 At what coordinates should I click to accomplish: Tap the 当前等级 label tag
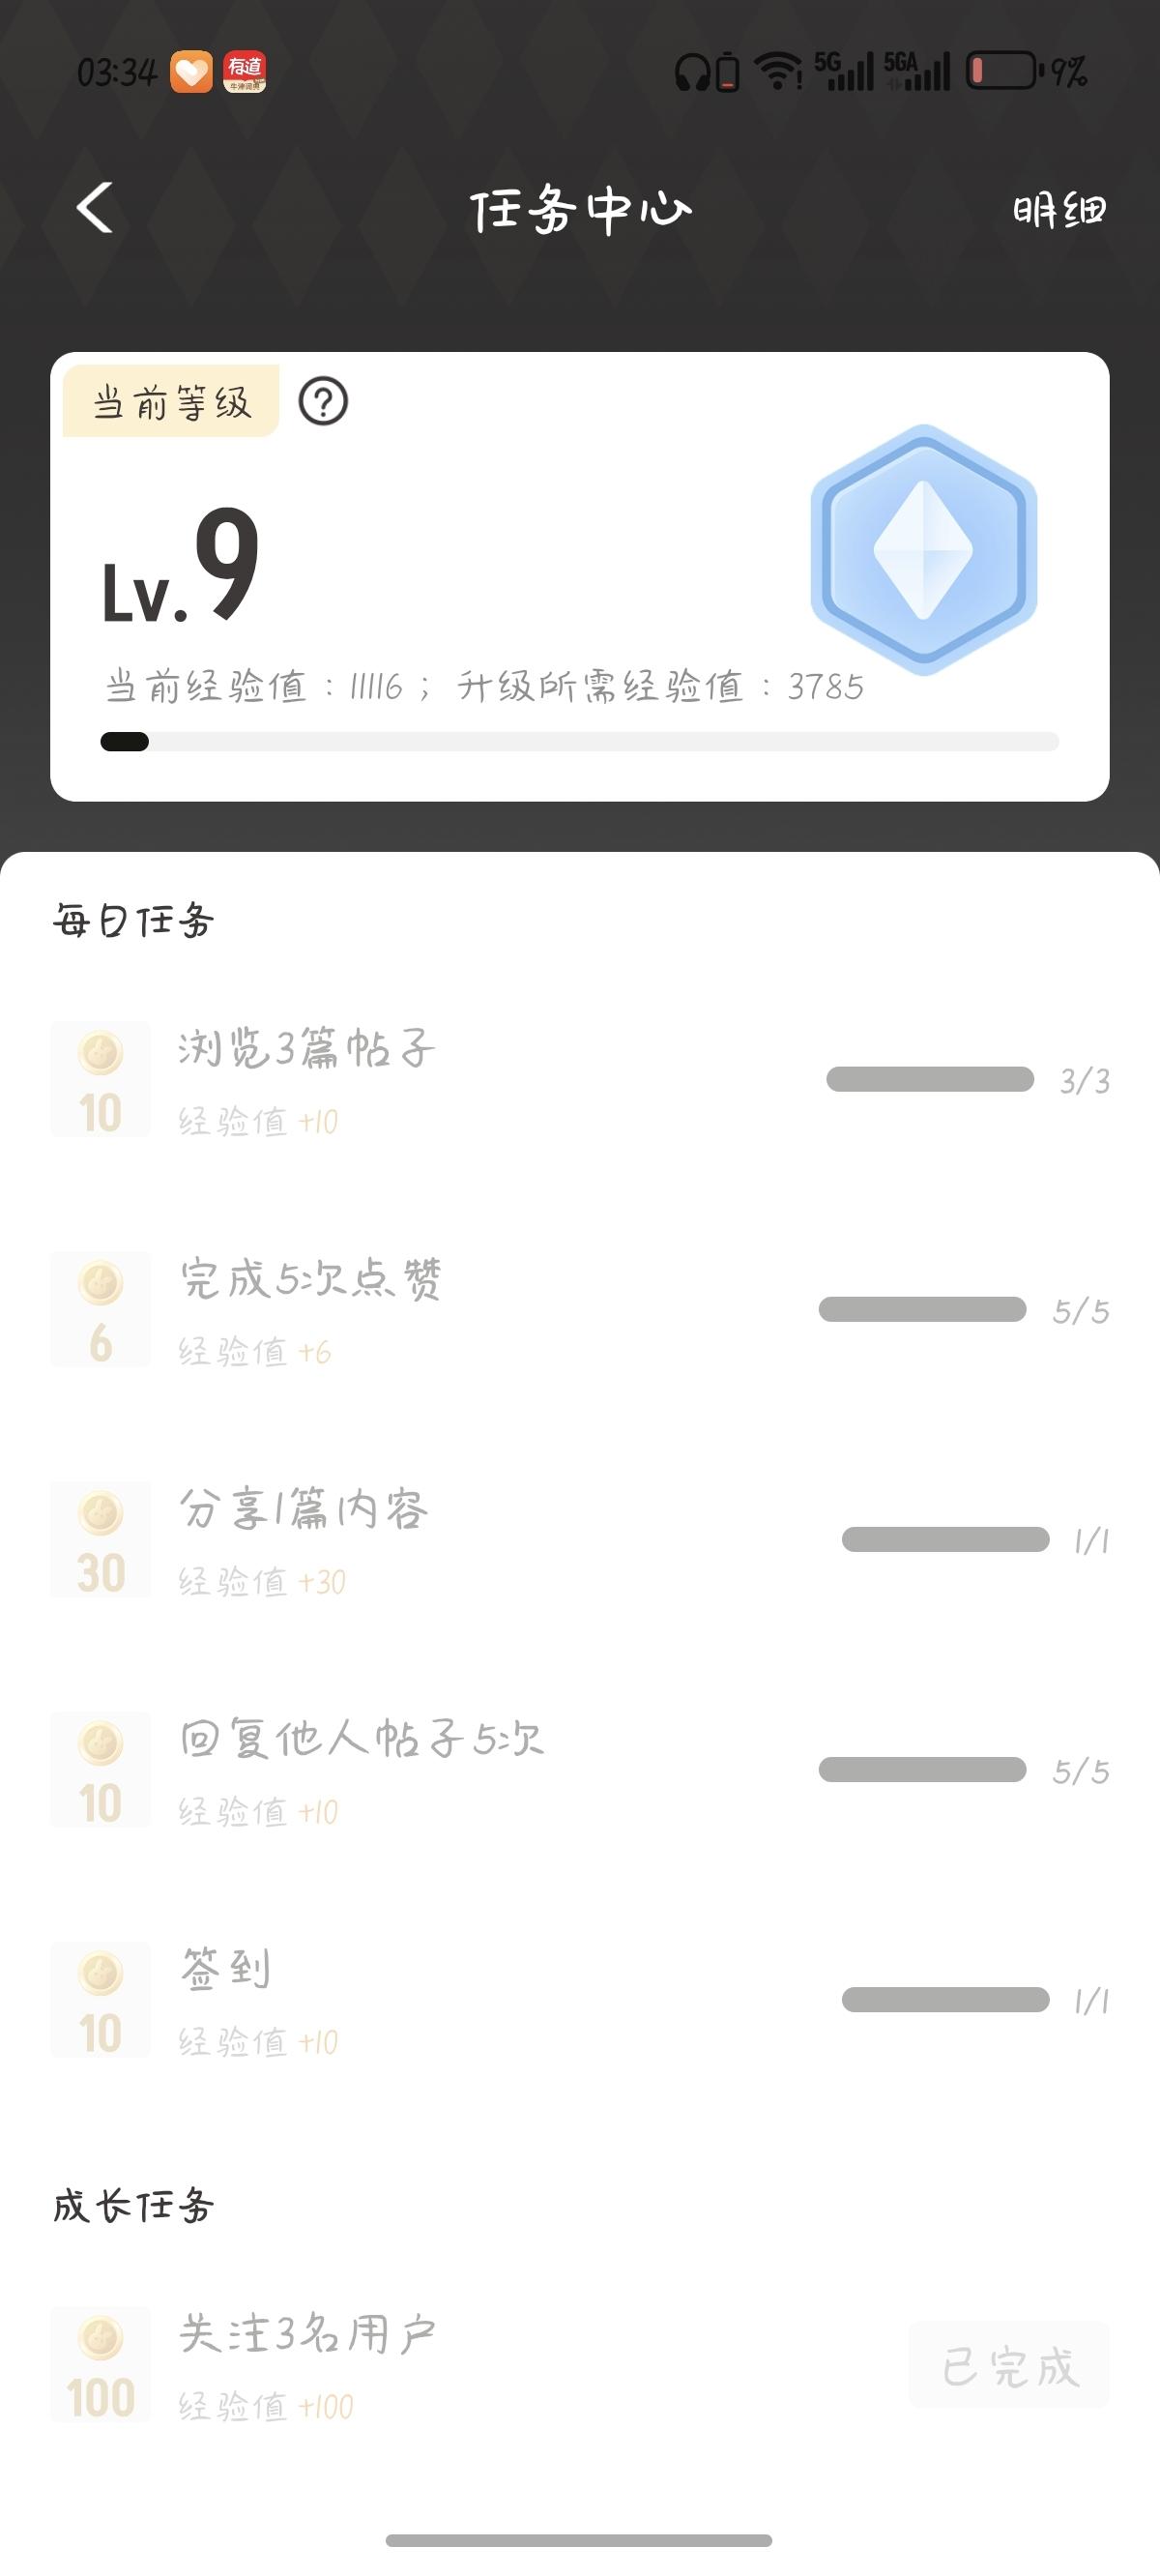point(171,402)
